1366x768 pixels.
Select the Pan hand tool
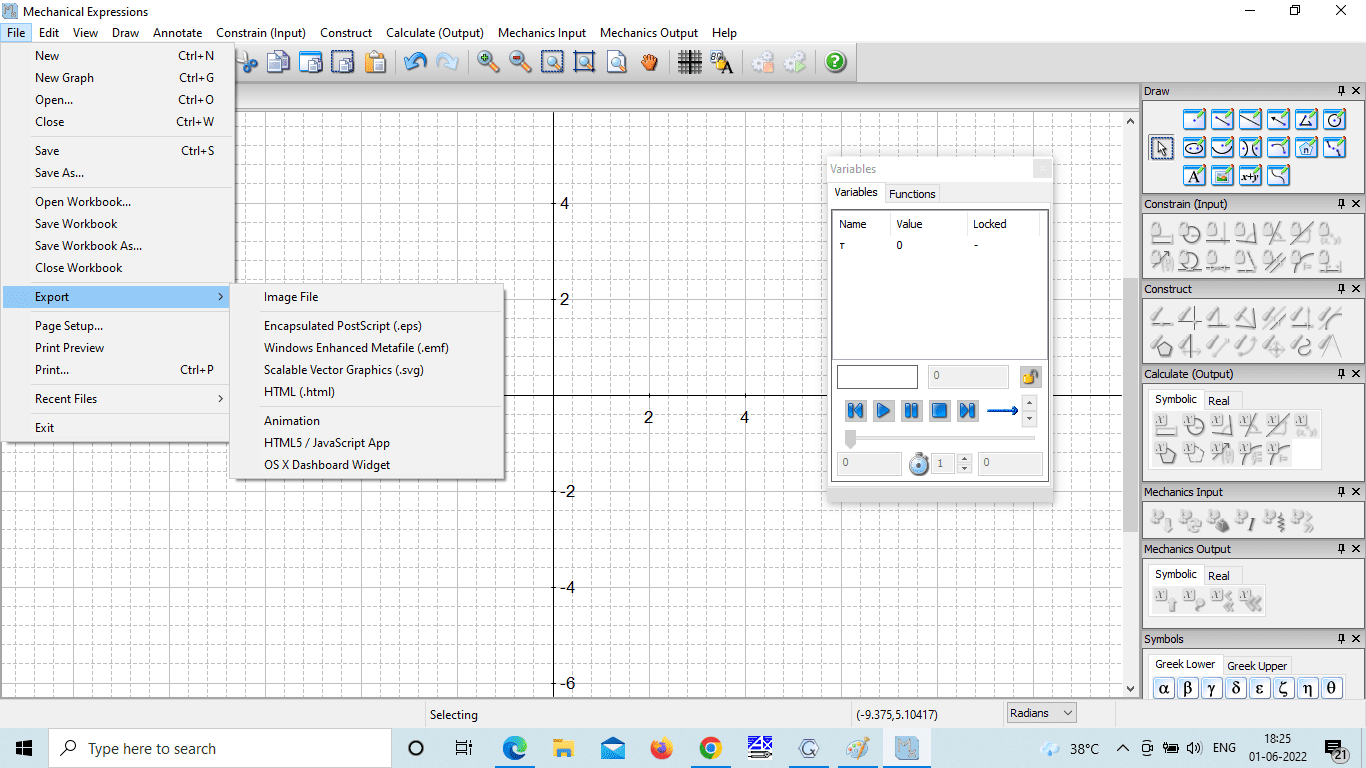point(650,62)
